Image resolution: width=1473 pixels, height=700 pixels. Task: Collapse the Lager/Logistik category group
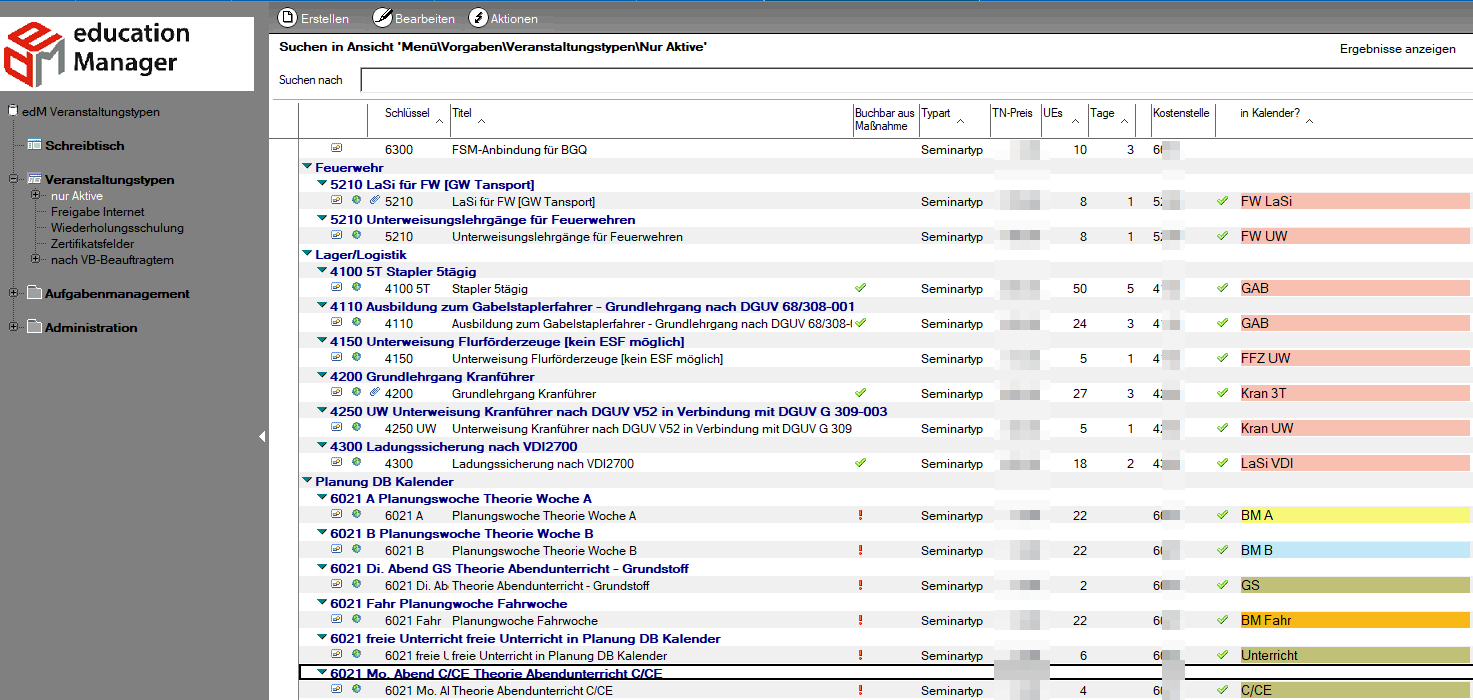pos(307,255)
